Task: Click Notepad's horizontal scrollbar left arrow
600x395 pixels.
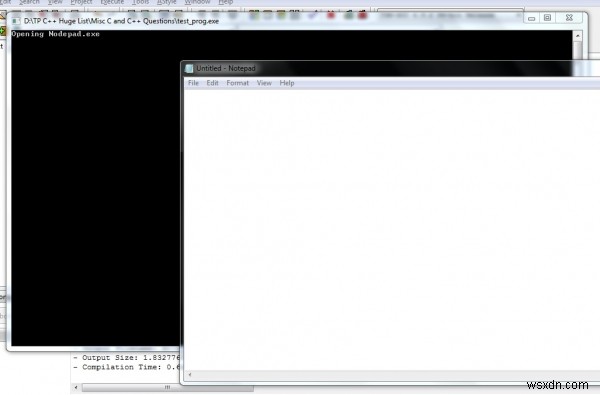Action: pos(190,375)
